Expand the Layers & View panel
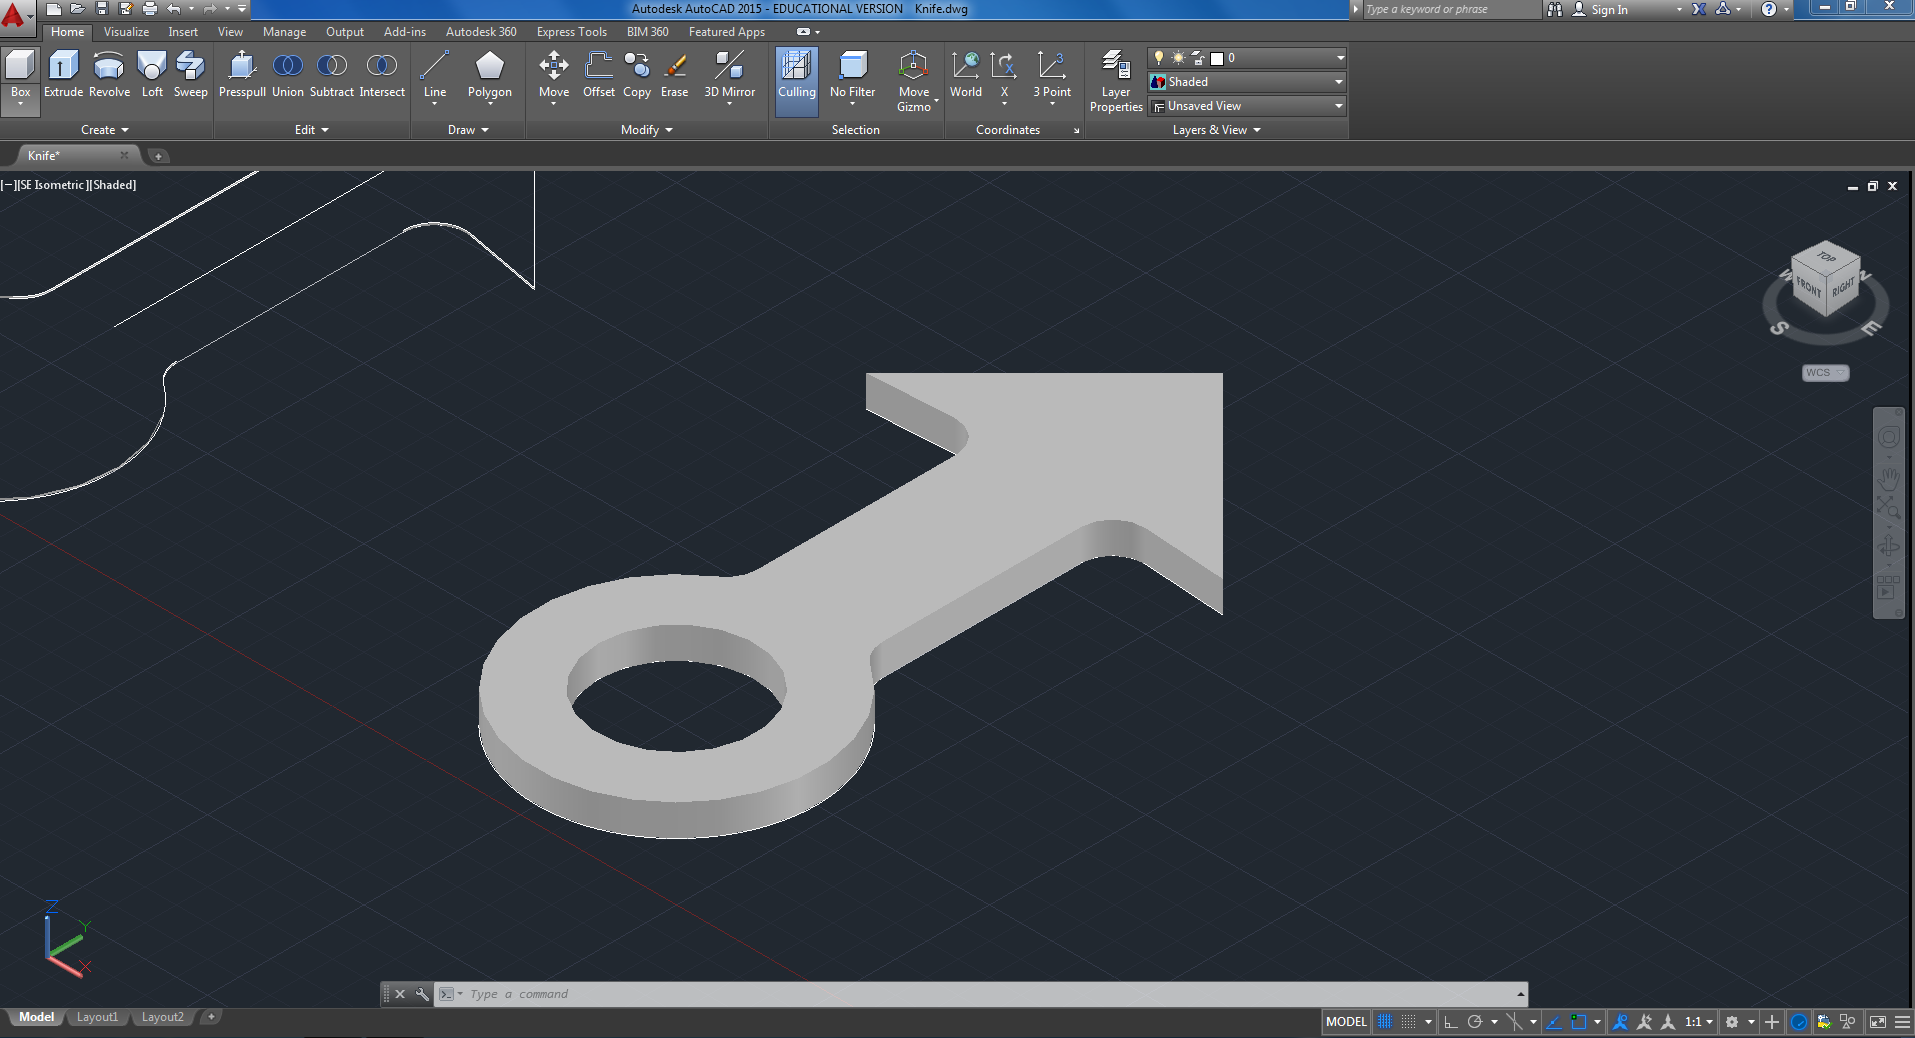The width and height of the screenshot is (1915, 1038). 1216,130
